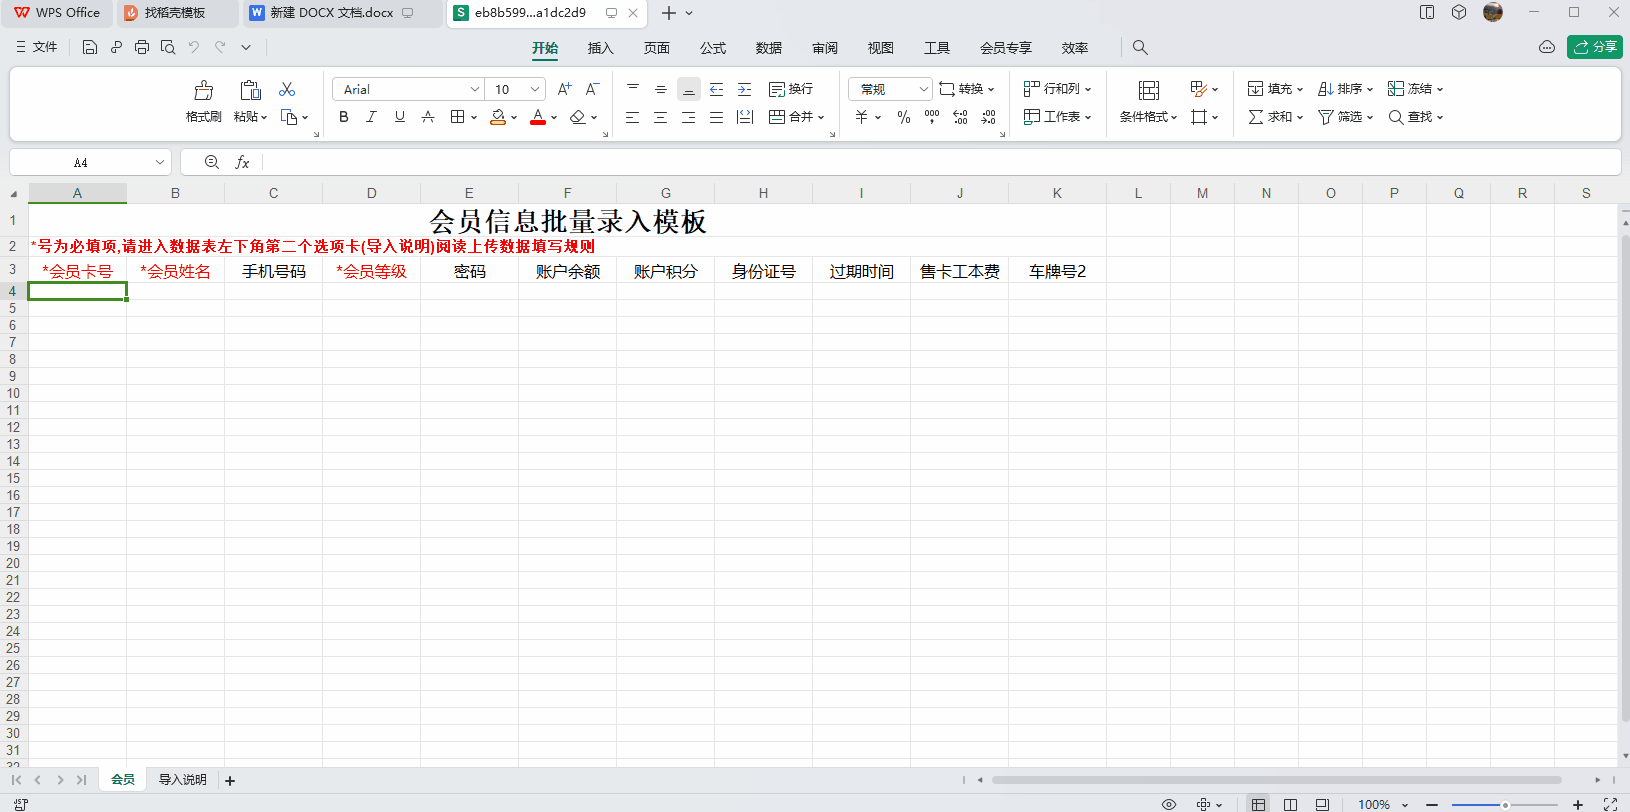
Task: Click the Format Painter (格式刷) icon
Action: click(204, 90)
